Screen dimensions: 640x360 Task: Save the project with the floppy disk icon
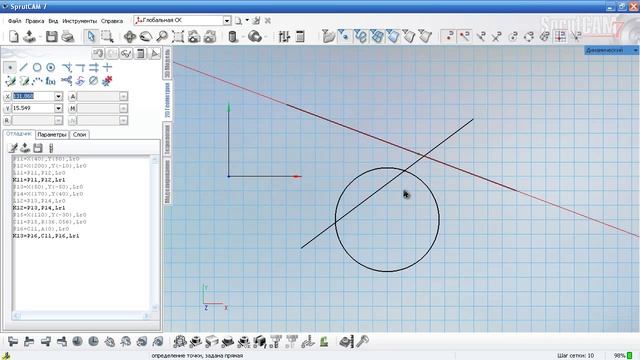click(51, 37)
